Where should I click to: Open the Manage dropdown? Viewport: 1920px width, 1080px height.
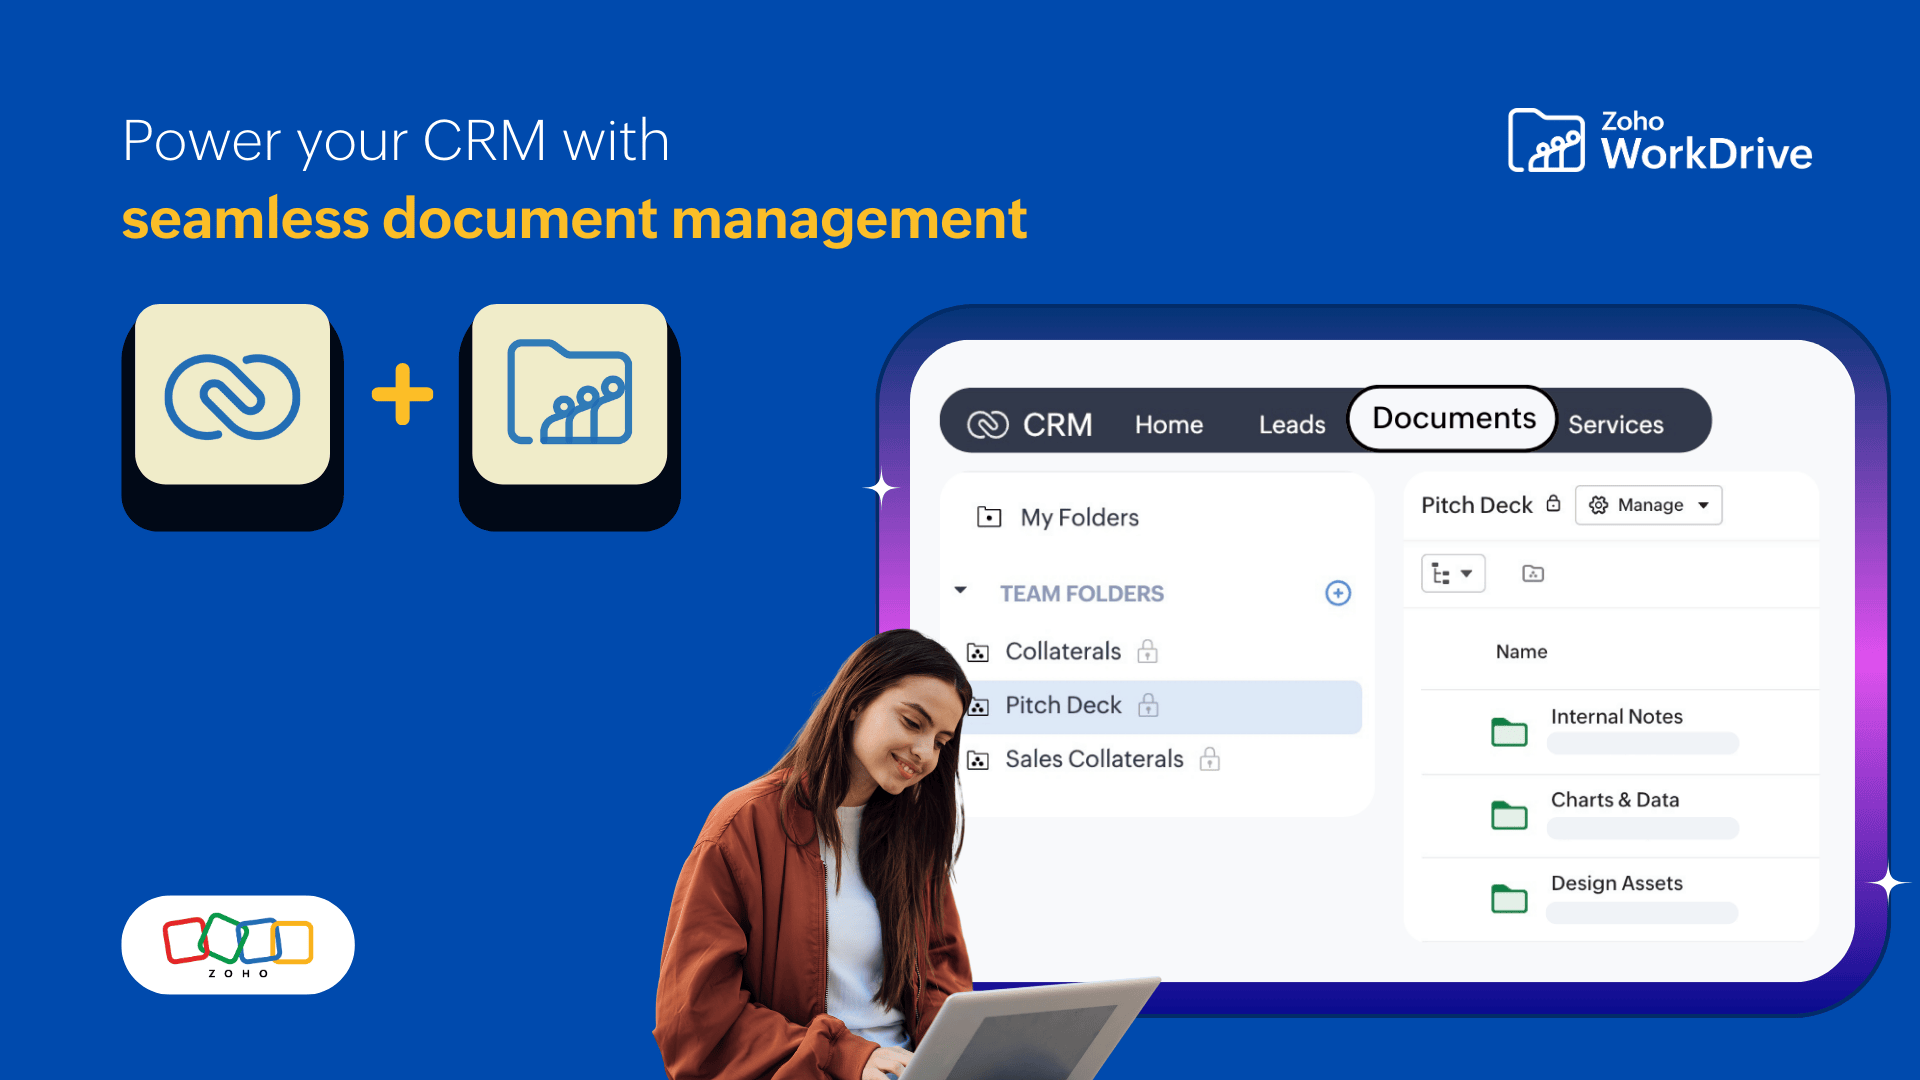tap(1648, 505)
